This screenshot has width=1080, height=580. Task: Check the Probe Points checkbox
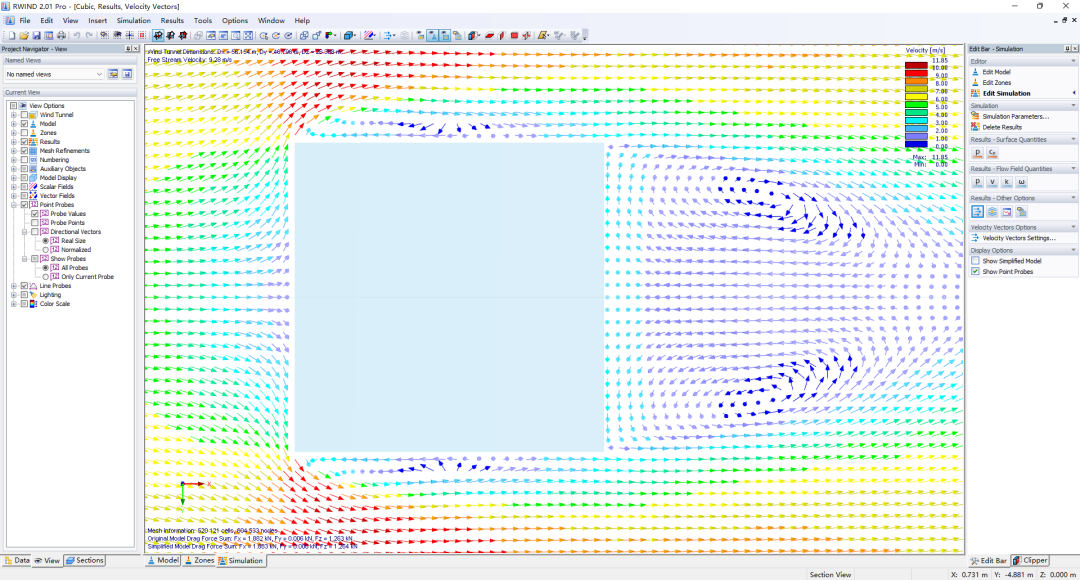tap(35, 222)
